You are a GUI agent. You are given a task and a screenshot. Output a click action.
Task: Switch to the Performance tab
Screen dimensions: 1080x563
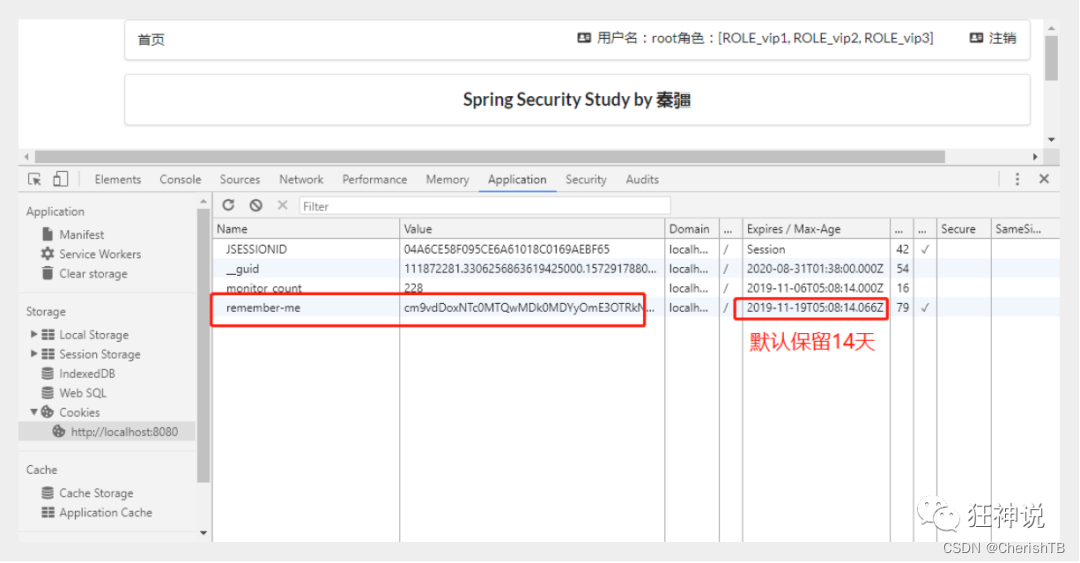click(375, 179)
